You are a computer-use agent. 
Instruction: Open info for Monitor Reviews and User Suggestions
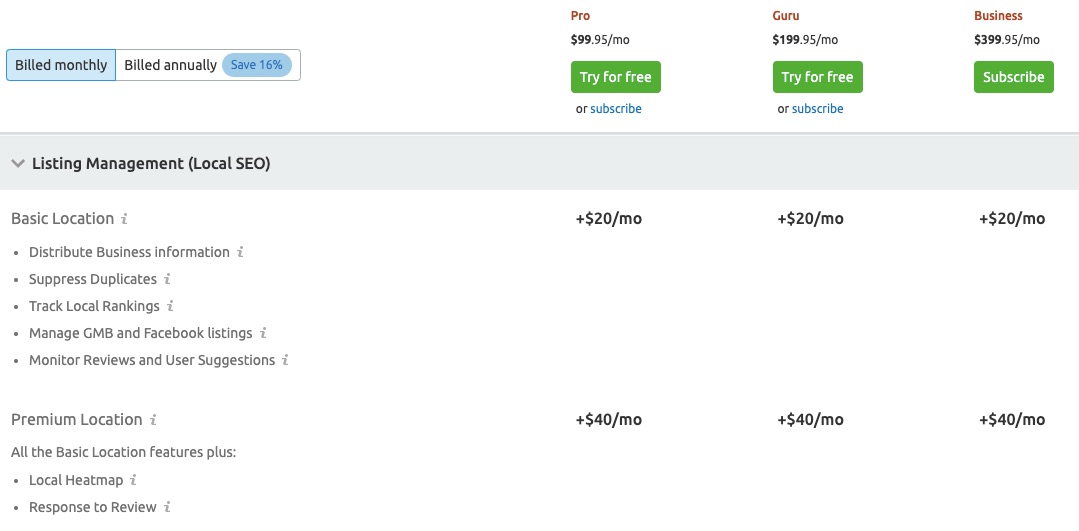pos(286,360)
